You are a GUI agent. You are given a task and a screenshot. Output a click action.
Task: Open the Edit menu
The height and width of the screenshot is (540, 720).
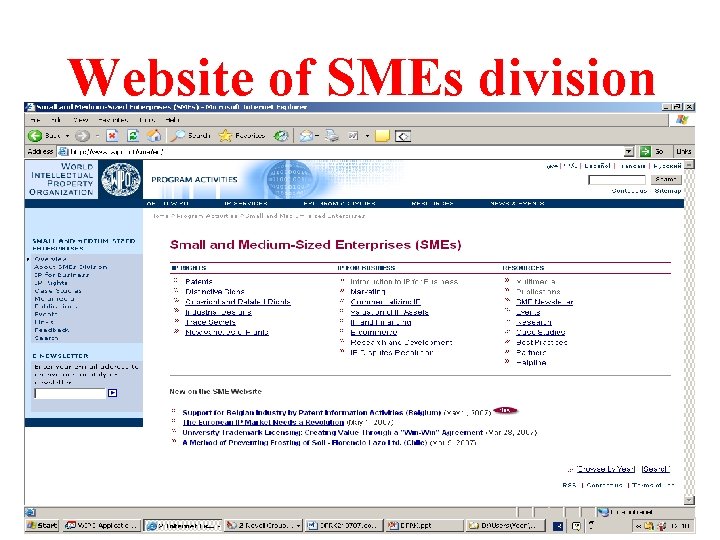coord(56,120)
